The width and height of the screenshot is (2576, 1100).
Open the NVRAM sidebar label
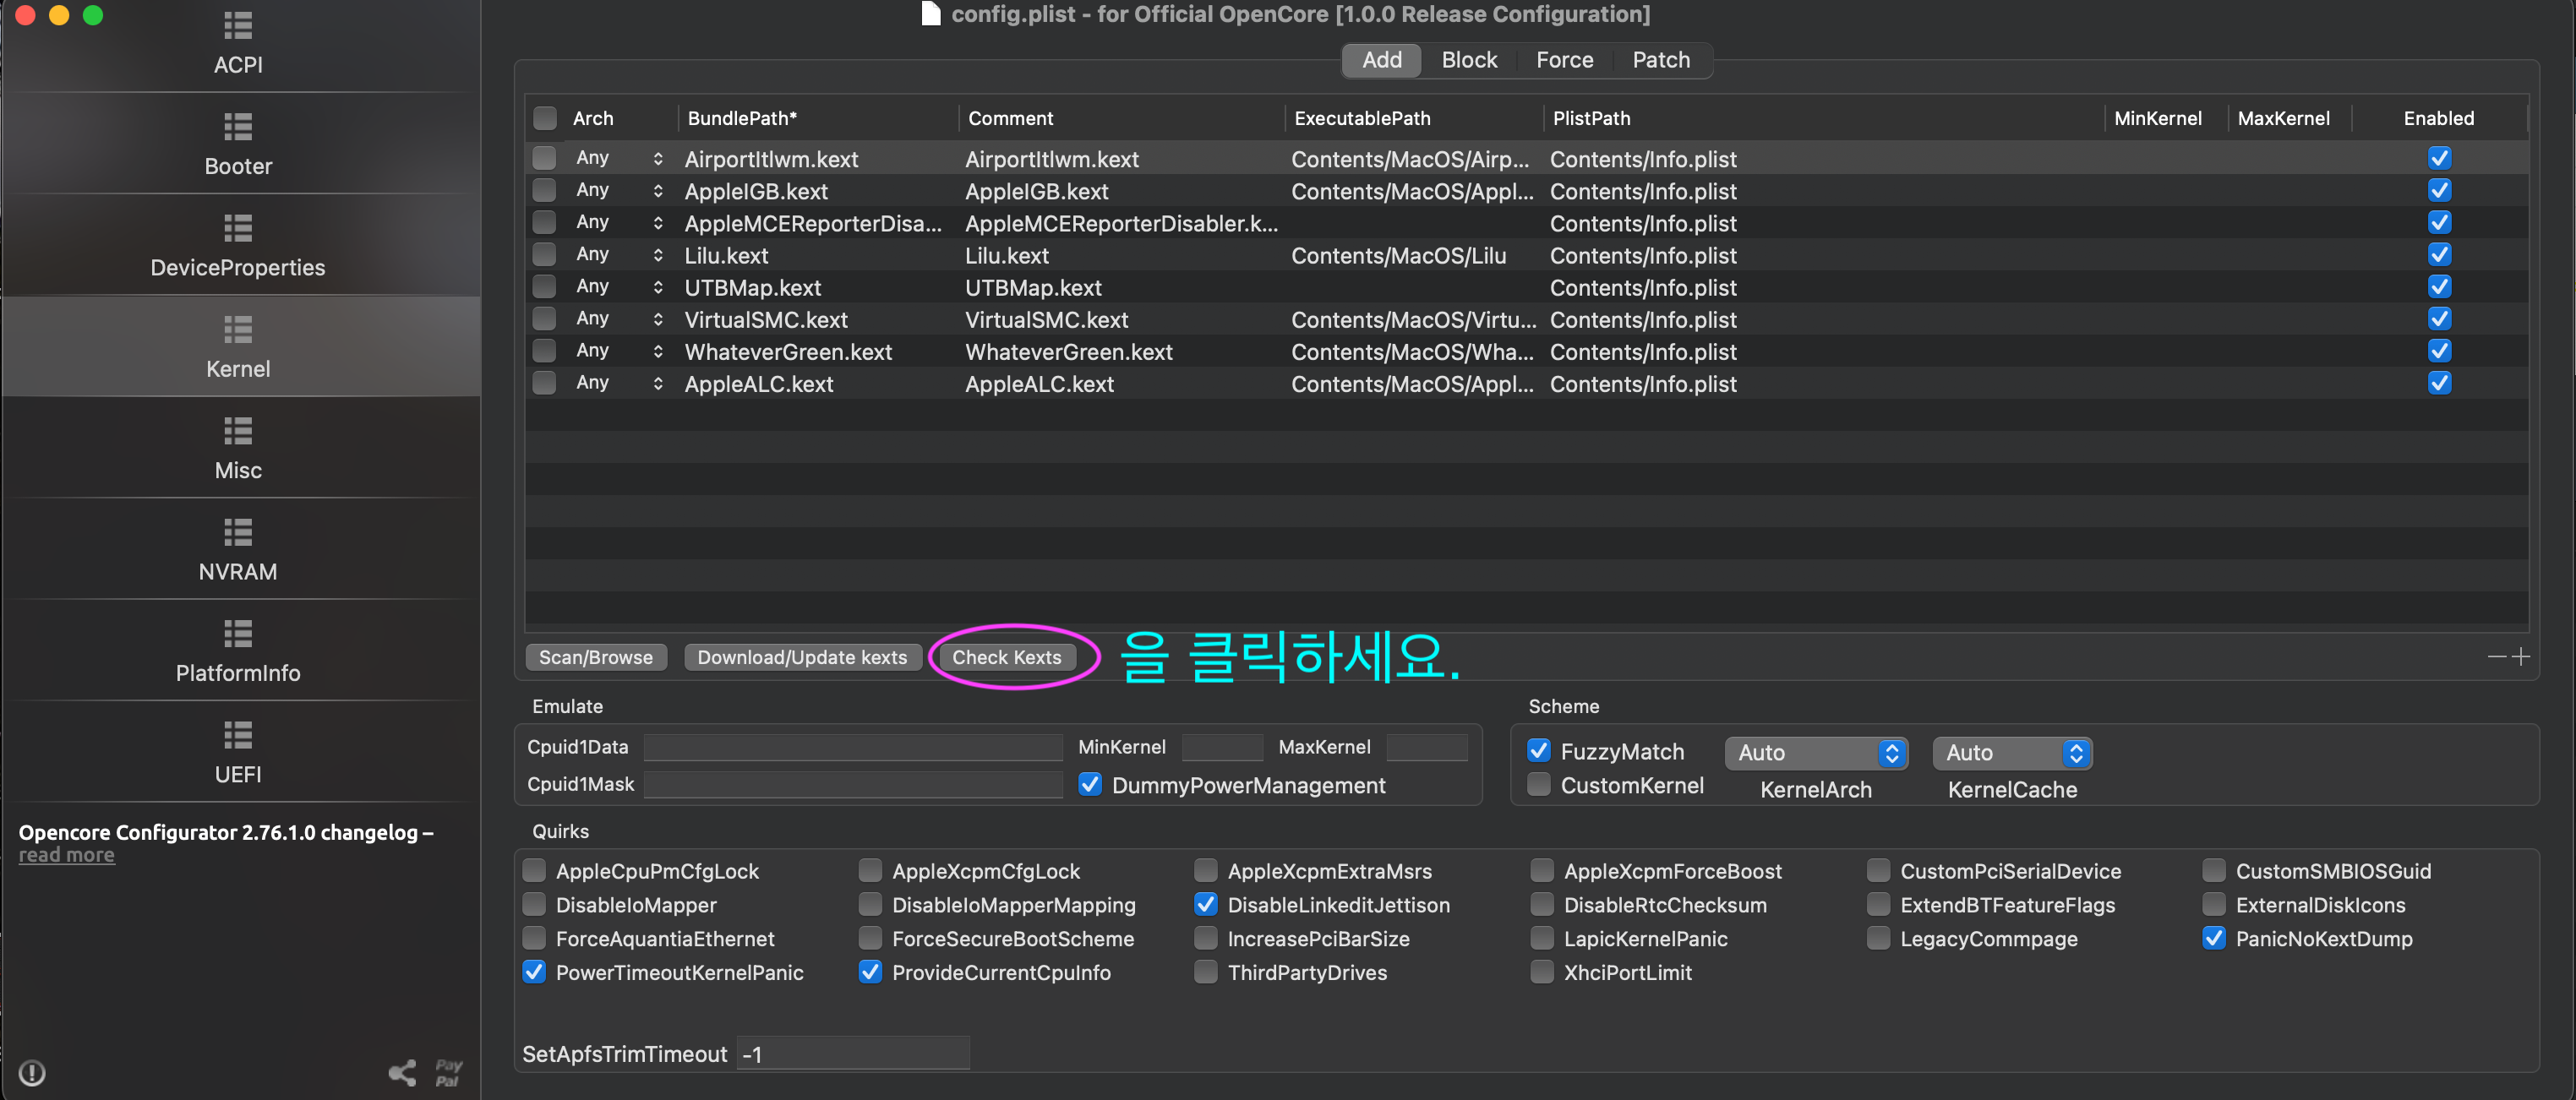pyautogui.click(x=238, y=571)
